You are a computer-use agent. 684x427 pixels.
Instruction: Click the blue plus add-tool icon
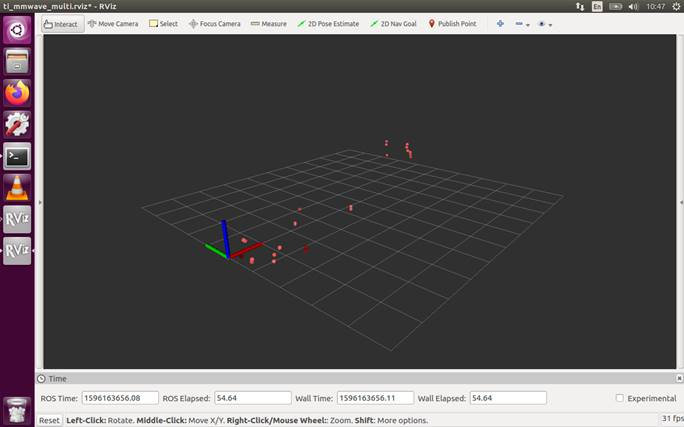point(500,24)
